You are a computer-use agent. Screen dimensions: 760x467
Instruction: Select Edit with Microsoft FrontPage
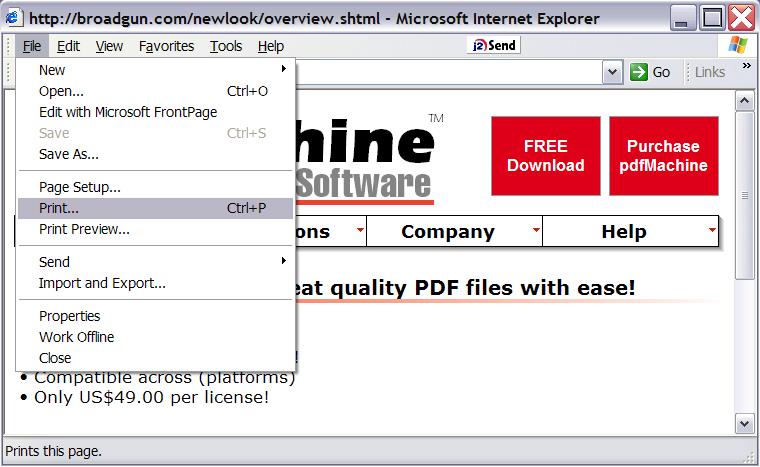pos(156,112)
